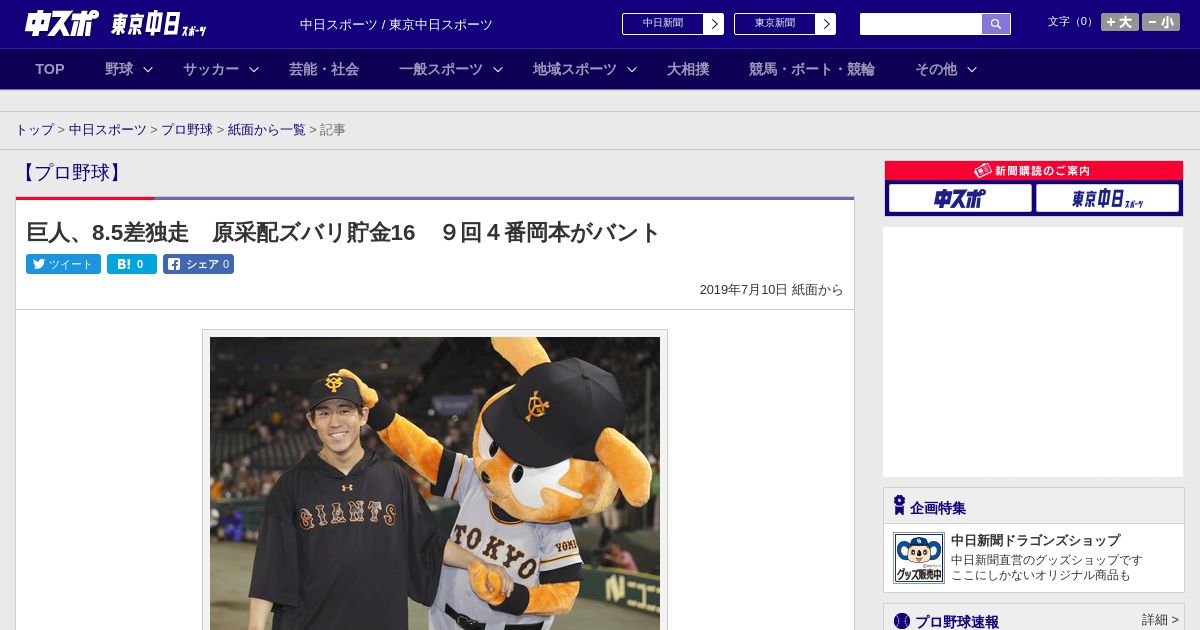The width and height of the screenshot is (1200, 630).
Task: Focus the site search input field
Action: click(x=921, y=24)
